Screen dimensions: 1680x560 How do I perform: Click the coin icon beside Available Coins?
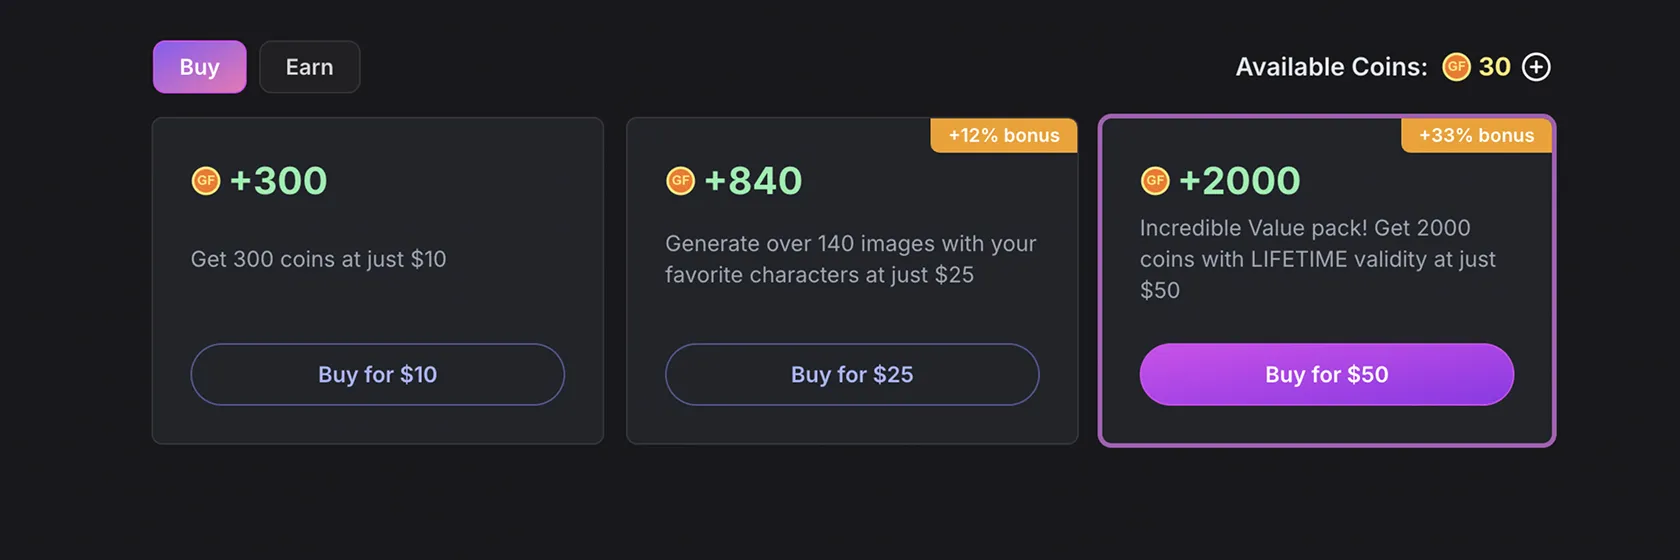point(1456,67)
